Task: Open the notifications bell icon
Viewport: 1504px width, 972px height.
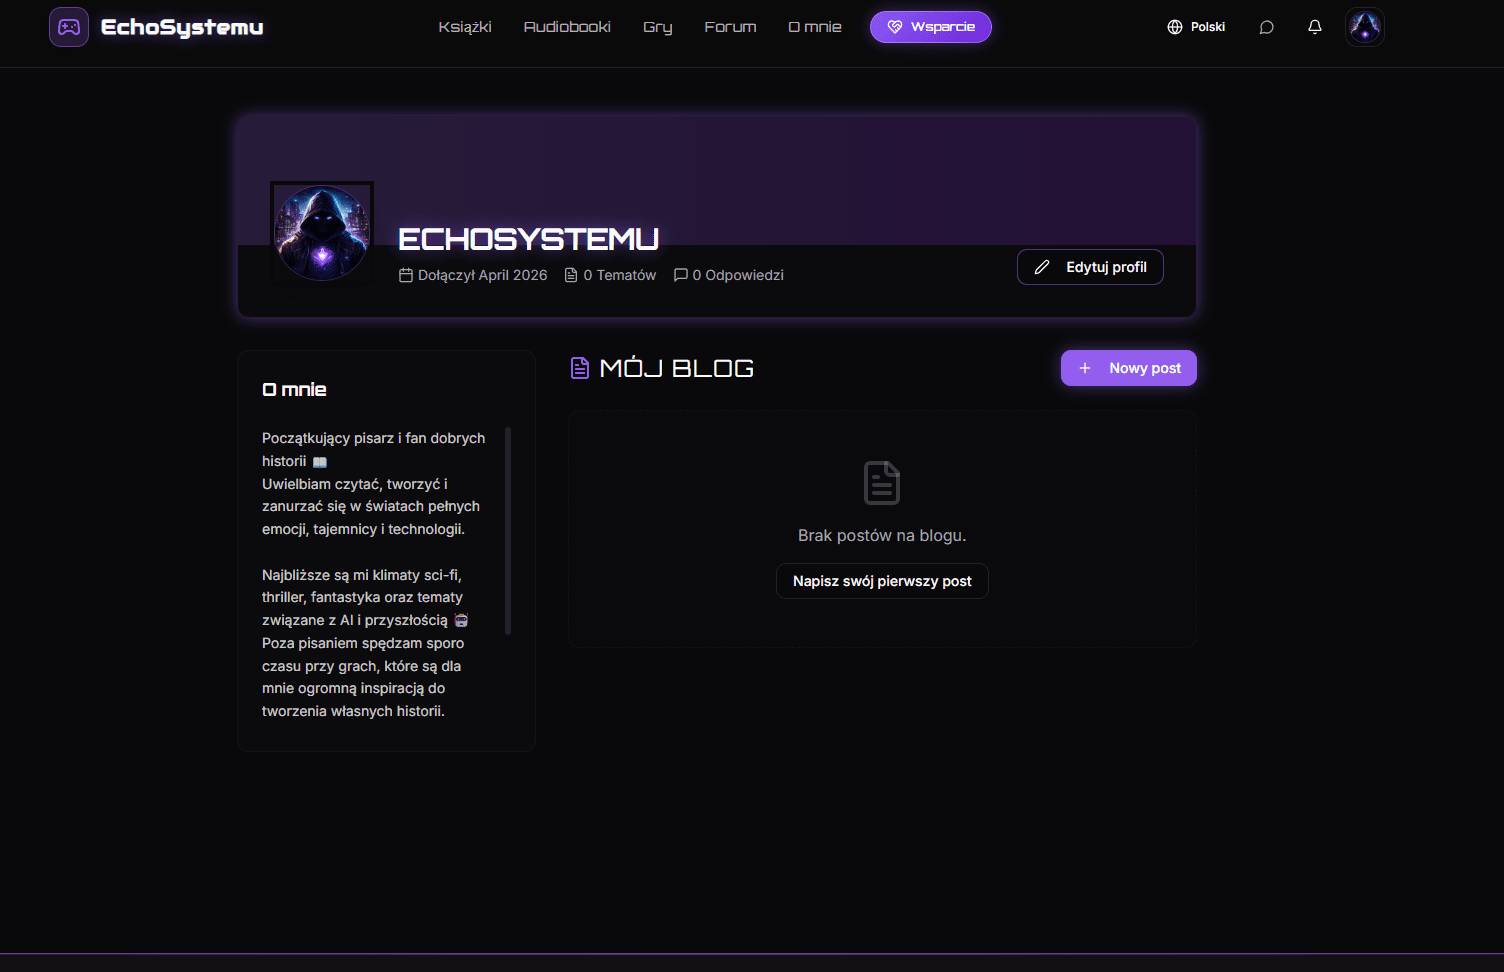Action: 1315,27
